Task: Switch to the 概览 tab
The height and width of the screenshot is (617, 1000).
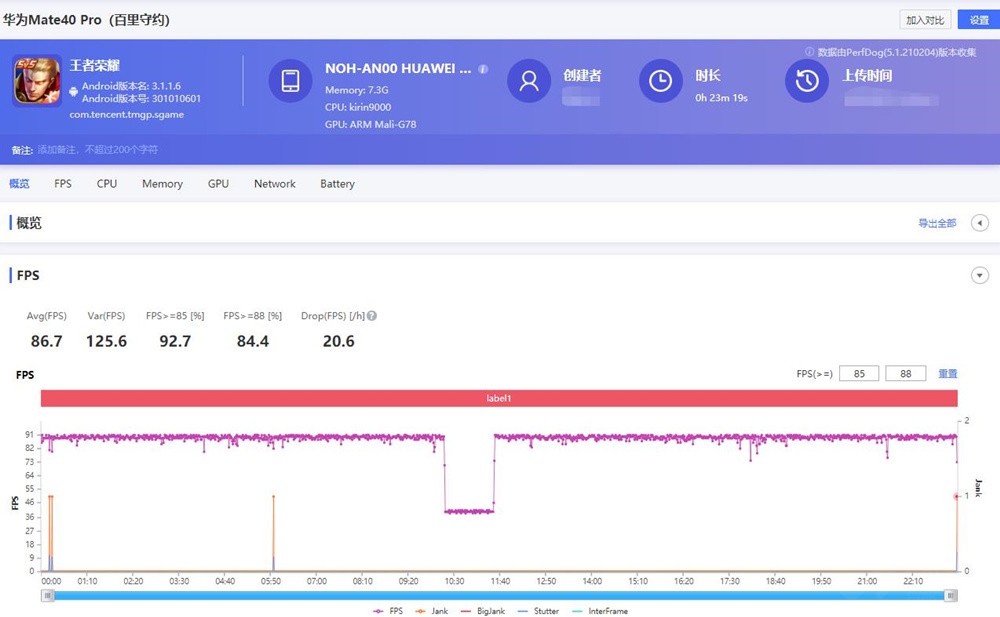Action: (x=19, y=184)
